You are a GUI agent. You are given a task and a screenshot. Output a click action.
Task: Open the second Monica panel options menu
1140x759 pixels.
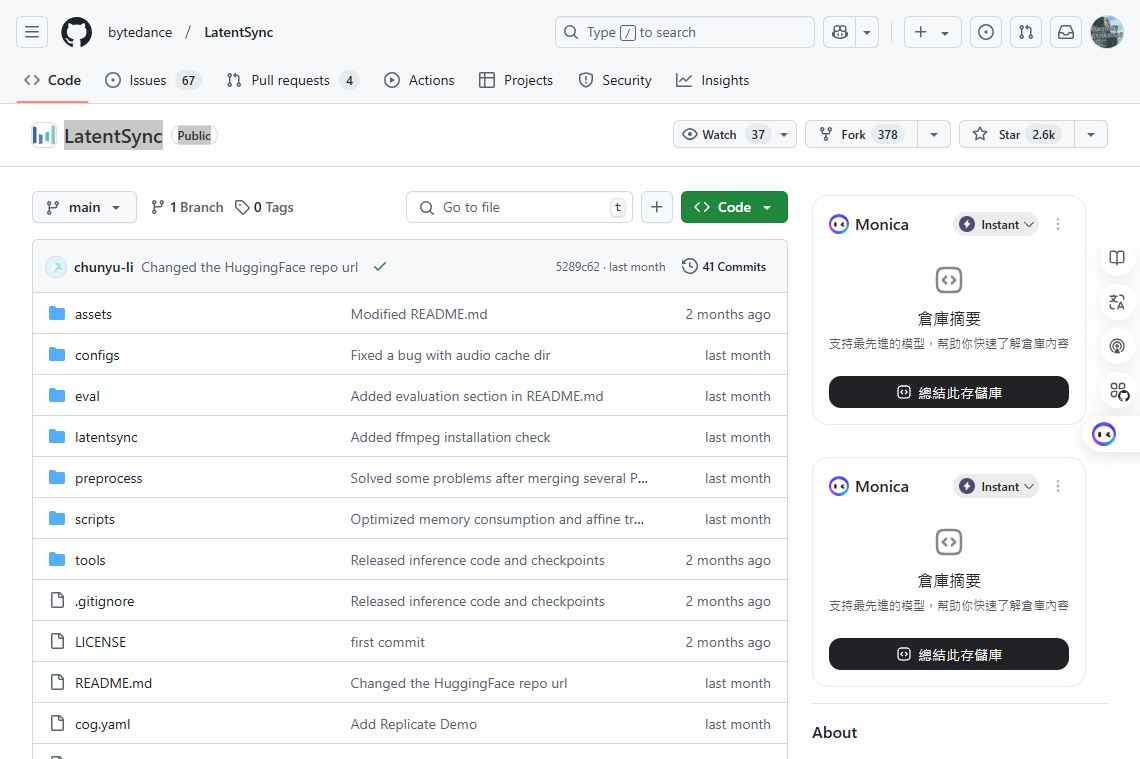coord(1058,486)
